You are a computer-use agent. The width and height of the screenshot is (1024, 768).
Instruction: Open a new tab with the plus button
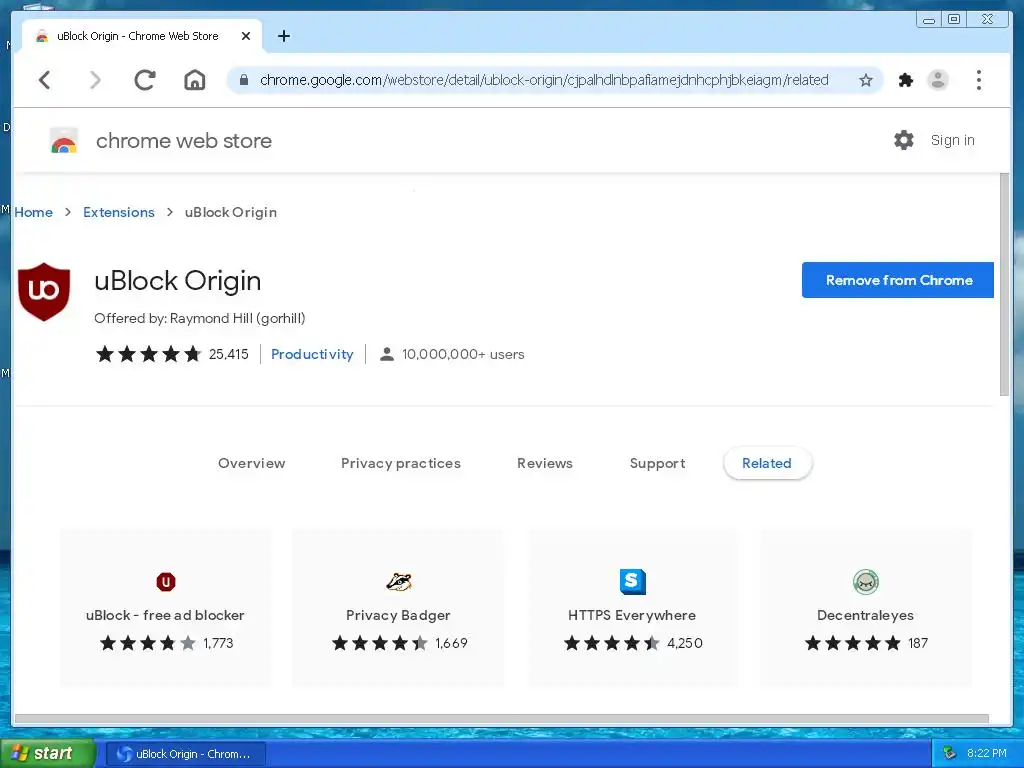283,36
